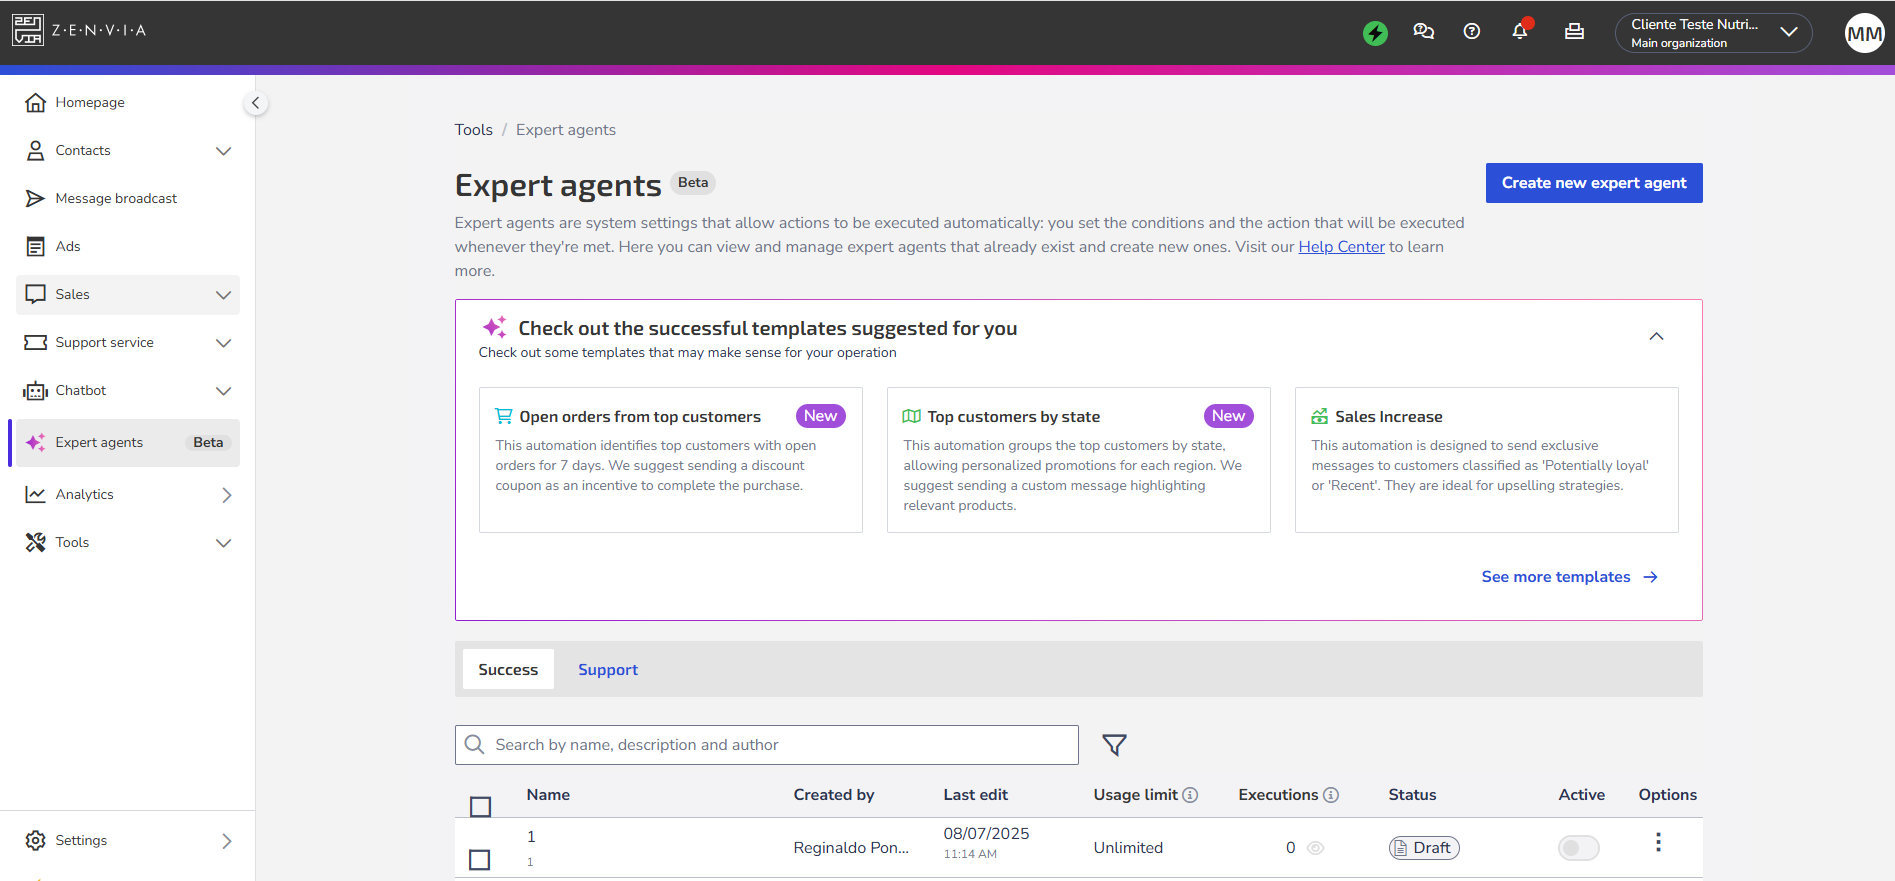1895x881 pixels.
Task: Click the filter funnel icon
Action: tap(1114, 745)
